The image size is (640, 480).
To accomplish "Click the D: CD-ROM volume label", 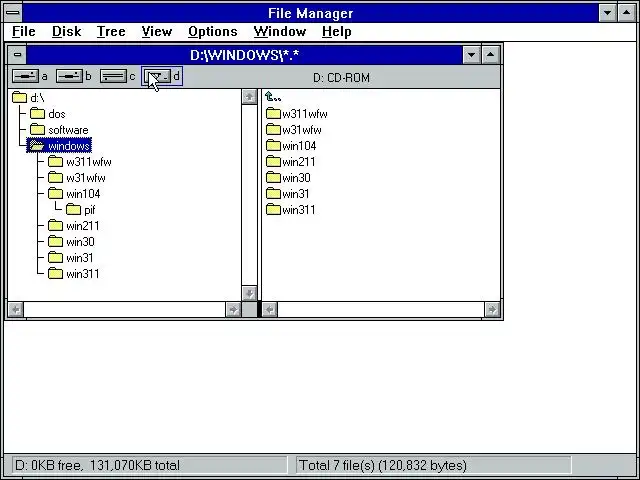I will click(341, 78).
